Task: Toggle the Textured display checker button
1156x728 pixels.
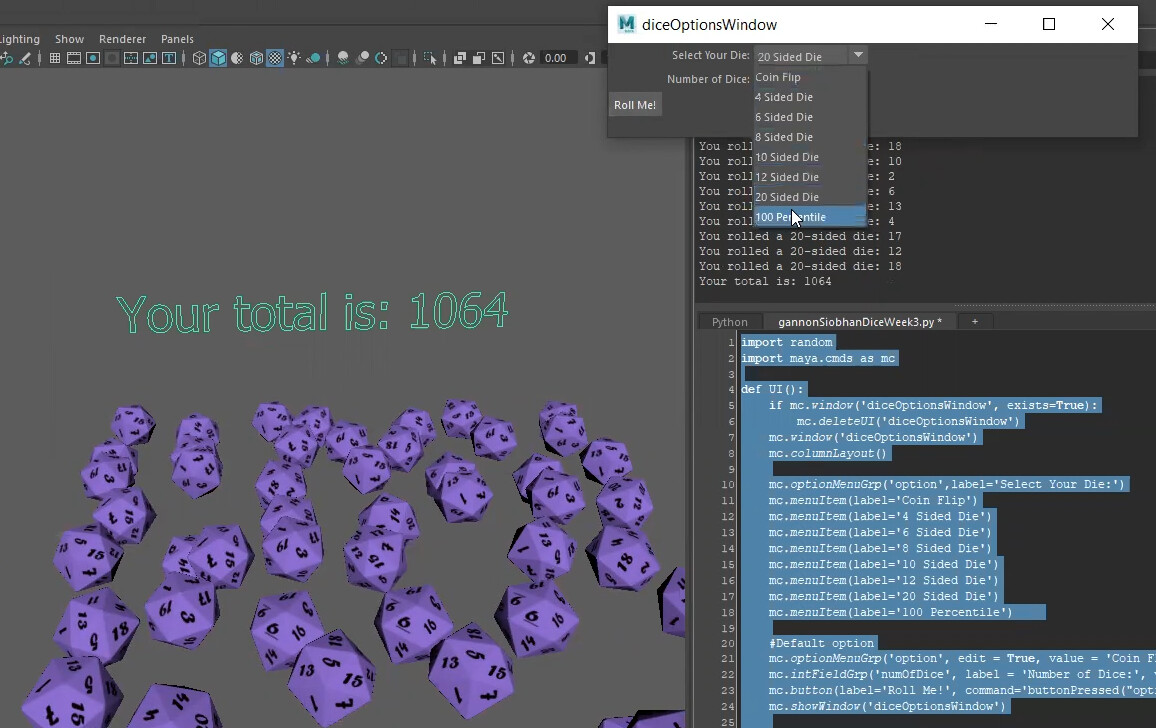Action: [275, 58]
